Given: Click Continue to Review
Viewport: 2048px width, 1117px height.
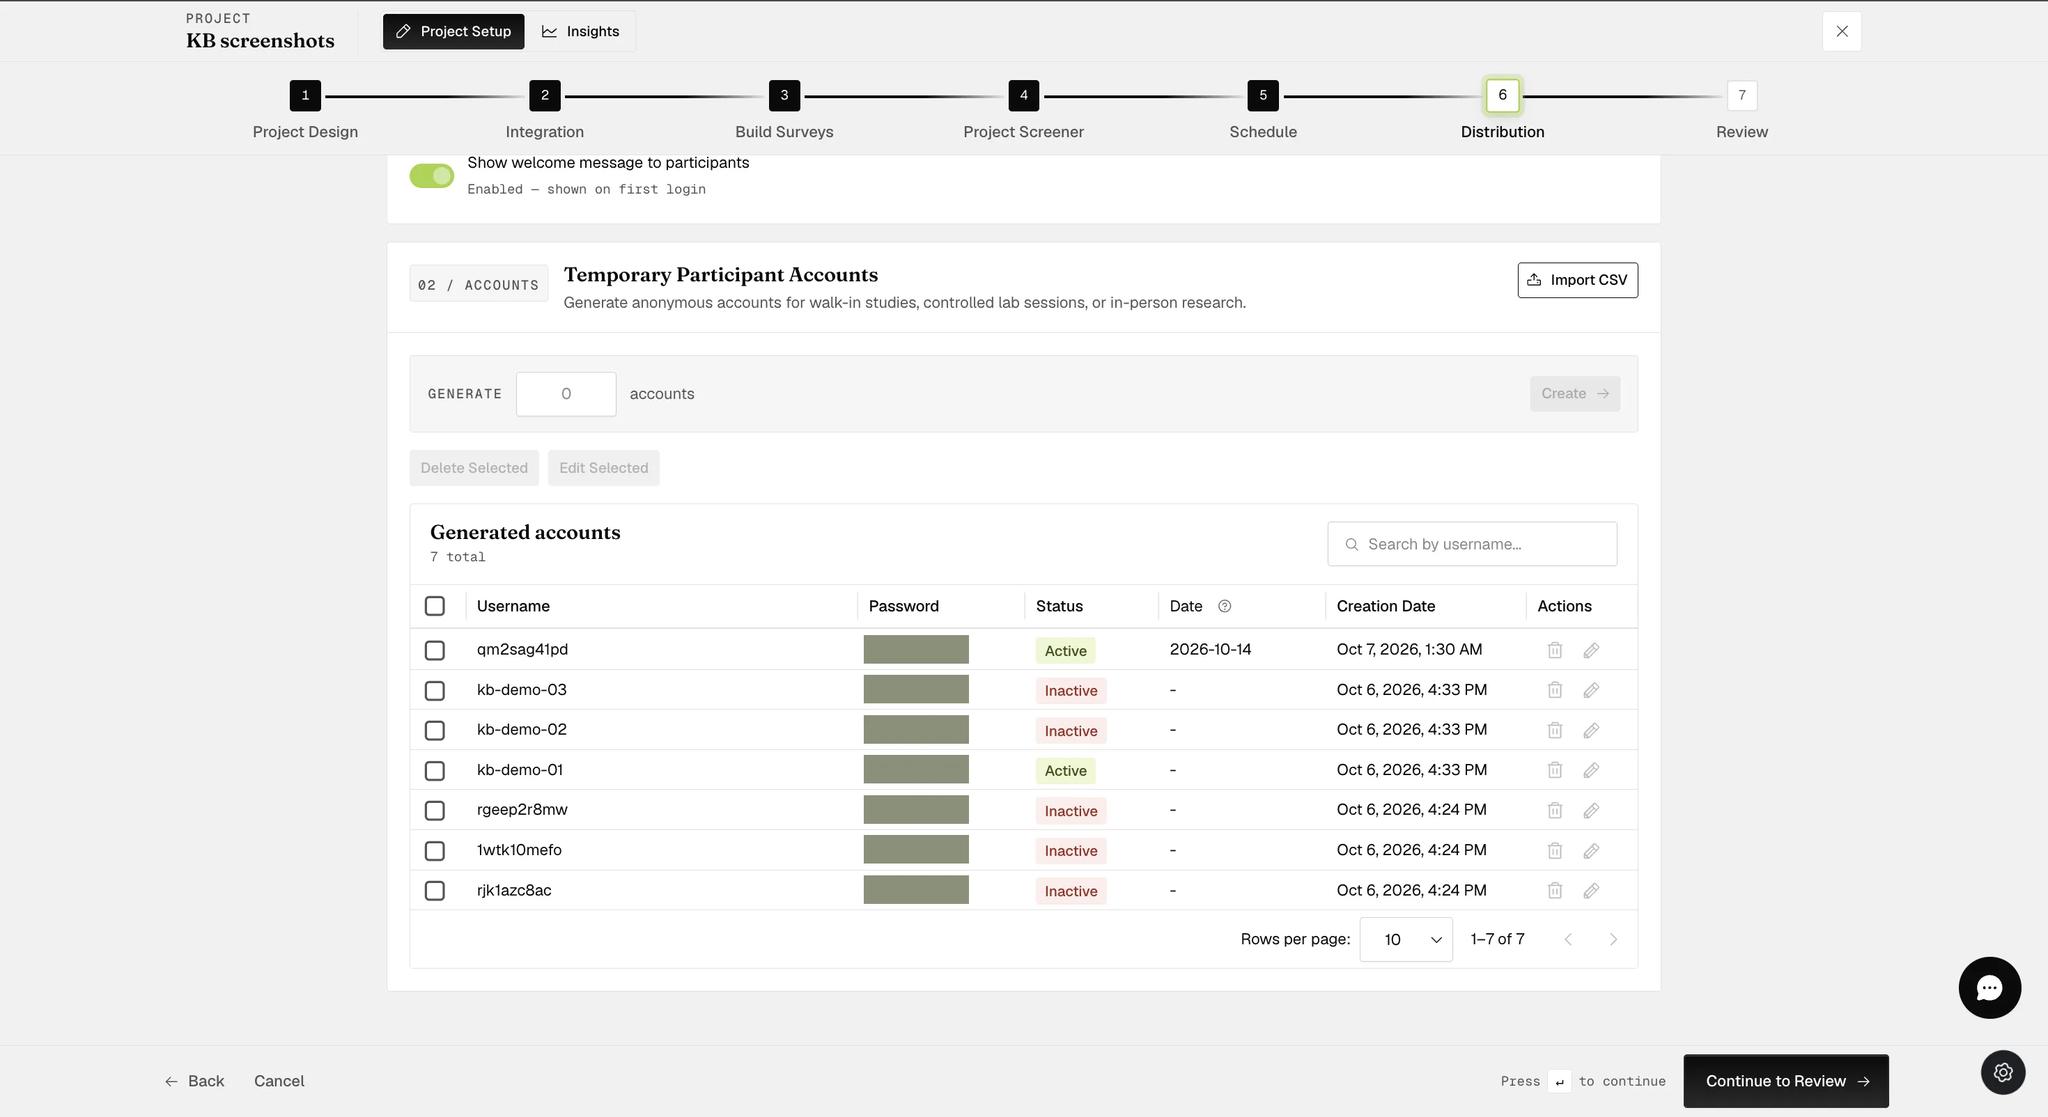Looking at the screenshot, I should (1785, 1081).
